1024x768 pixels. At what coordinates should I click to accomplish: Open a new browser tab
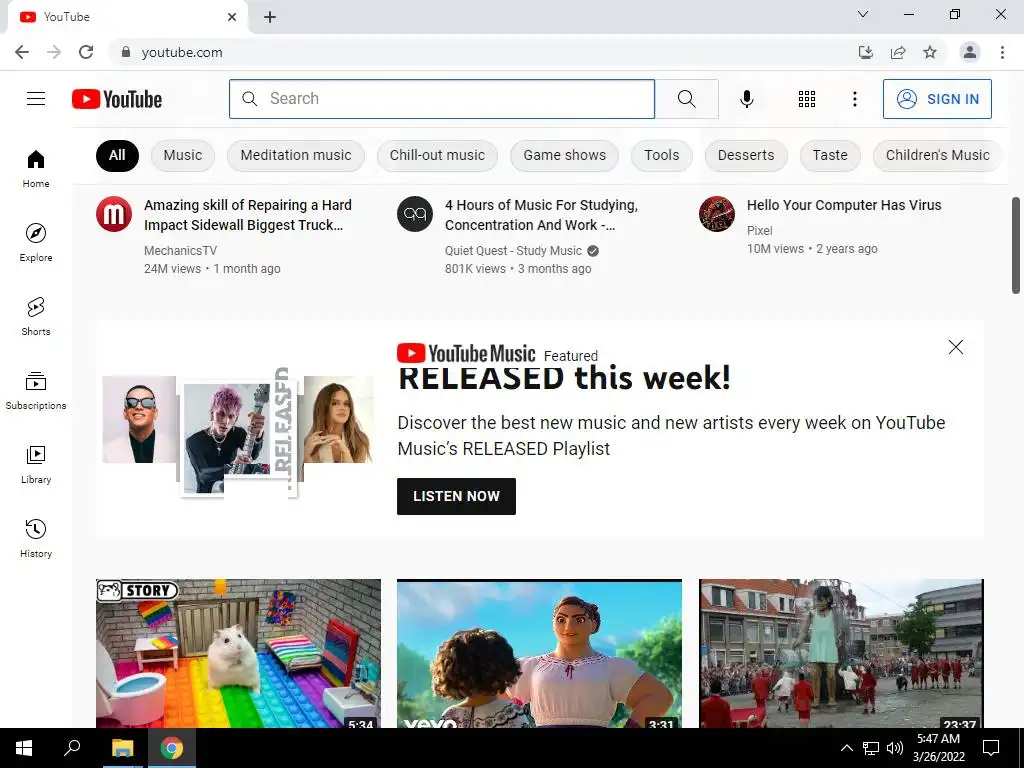tap(270, 17)
